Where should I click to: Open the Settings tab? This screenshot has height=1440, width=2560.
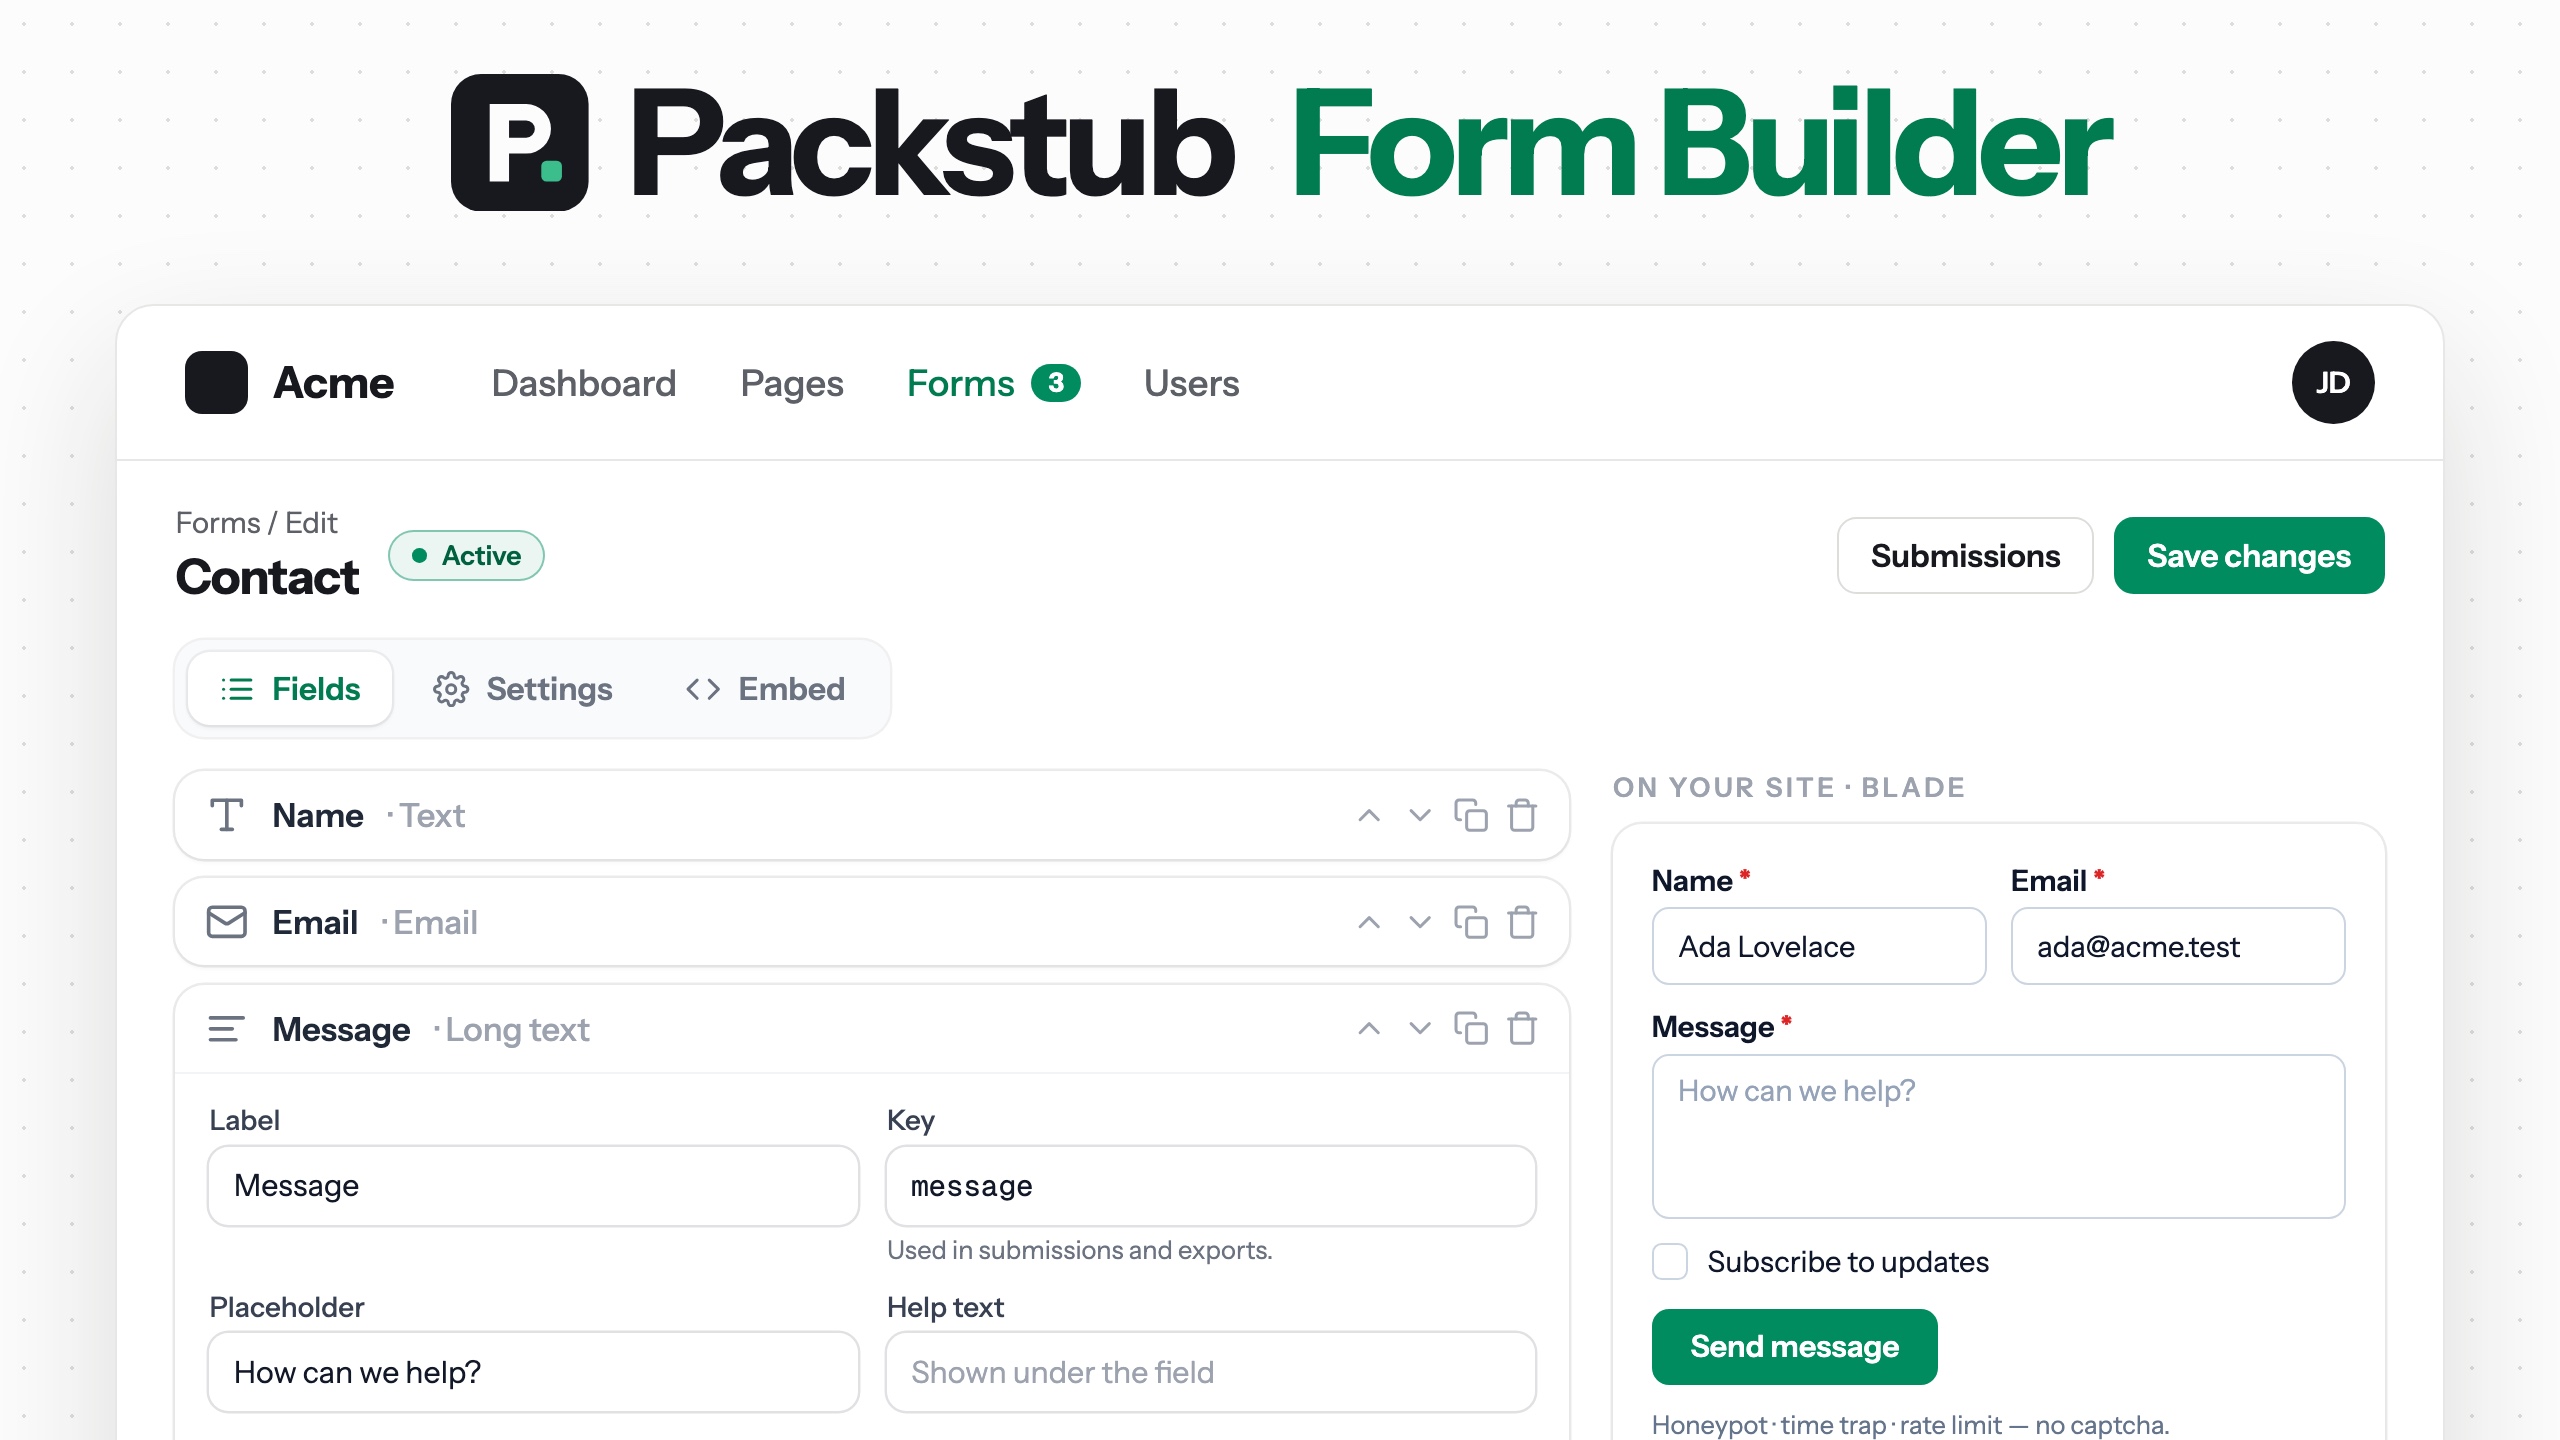pyautogui.click(x=523, y=689)
